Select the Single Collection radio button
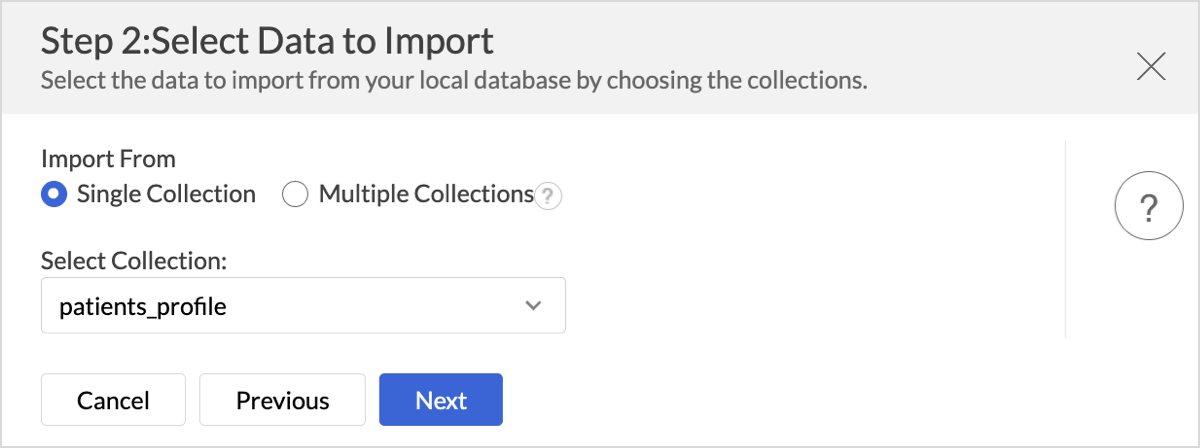The height and width of the screenshot is (448, 1200). click(x=54, y=194)
